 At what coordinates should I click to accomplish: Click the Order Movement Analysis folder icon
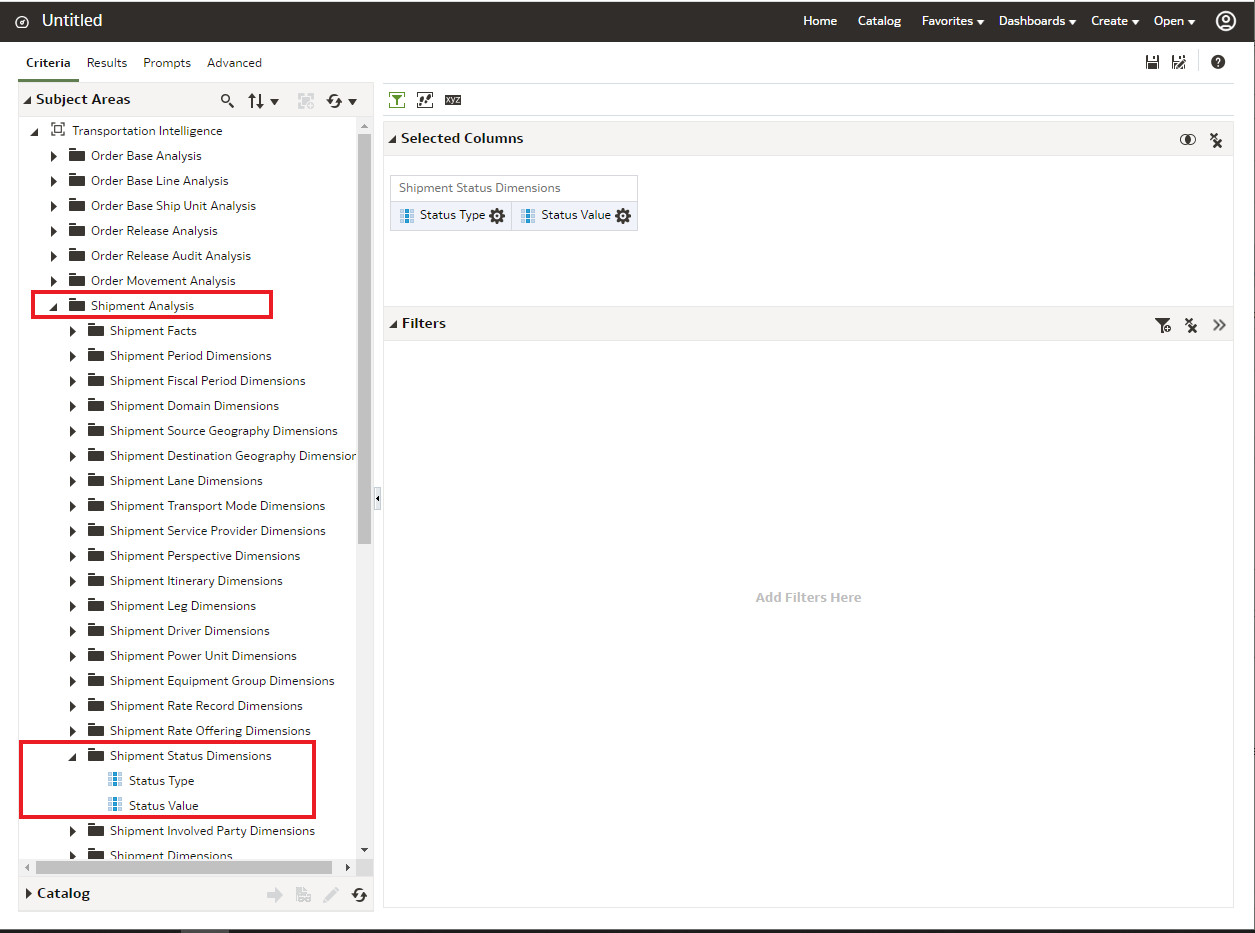77,280
